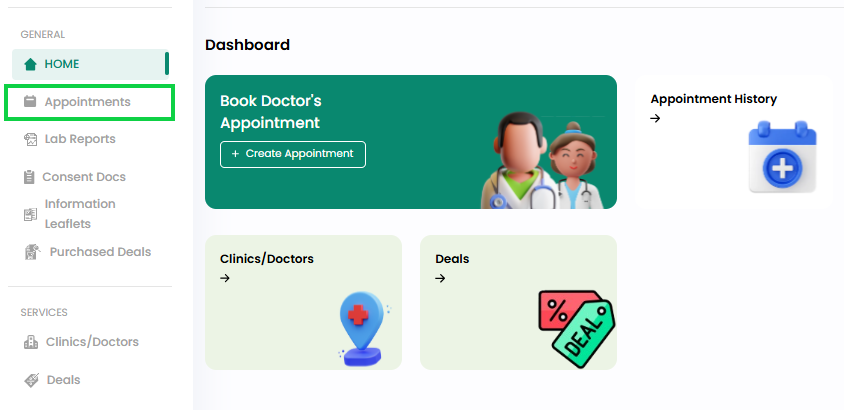844x410 pixels.
Task: Click the Home house icon in sidebar
Action: coord(31,65)
